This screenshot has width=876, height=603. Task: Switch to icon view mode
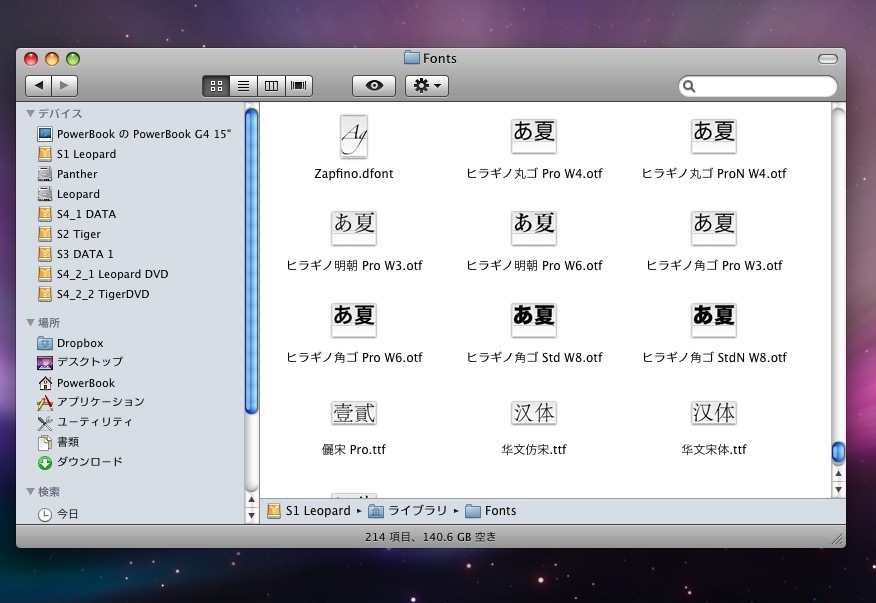click(x=215, y=86)
